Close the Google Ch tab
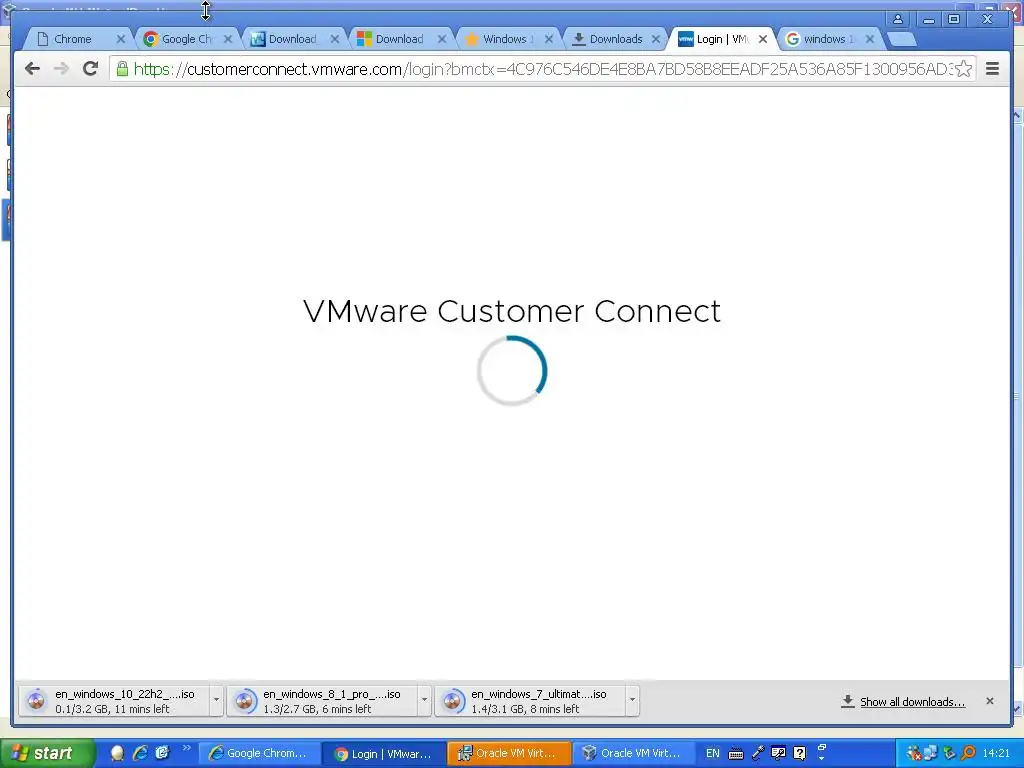This screenshot has height=768, width=1024. [227, 39]
